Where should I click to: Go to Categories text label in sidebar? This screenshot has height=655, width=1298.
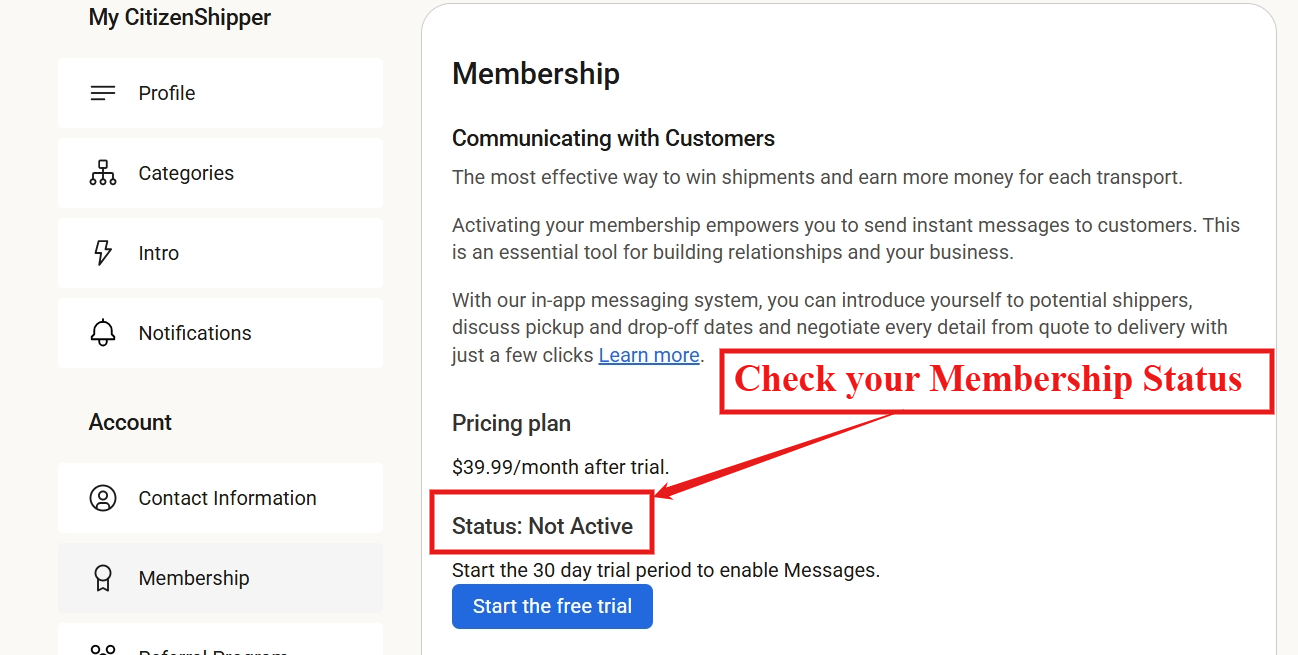pos(186,173)
